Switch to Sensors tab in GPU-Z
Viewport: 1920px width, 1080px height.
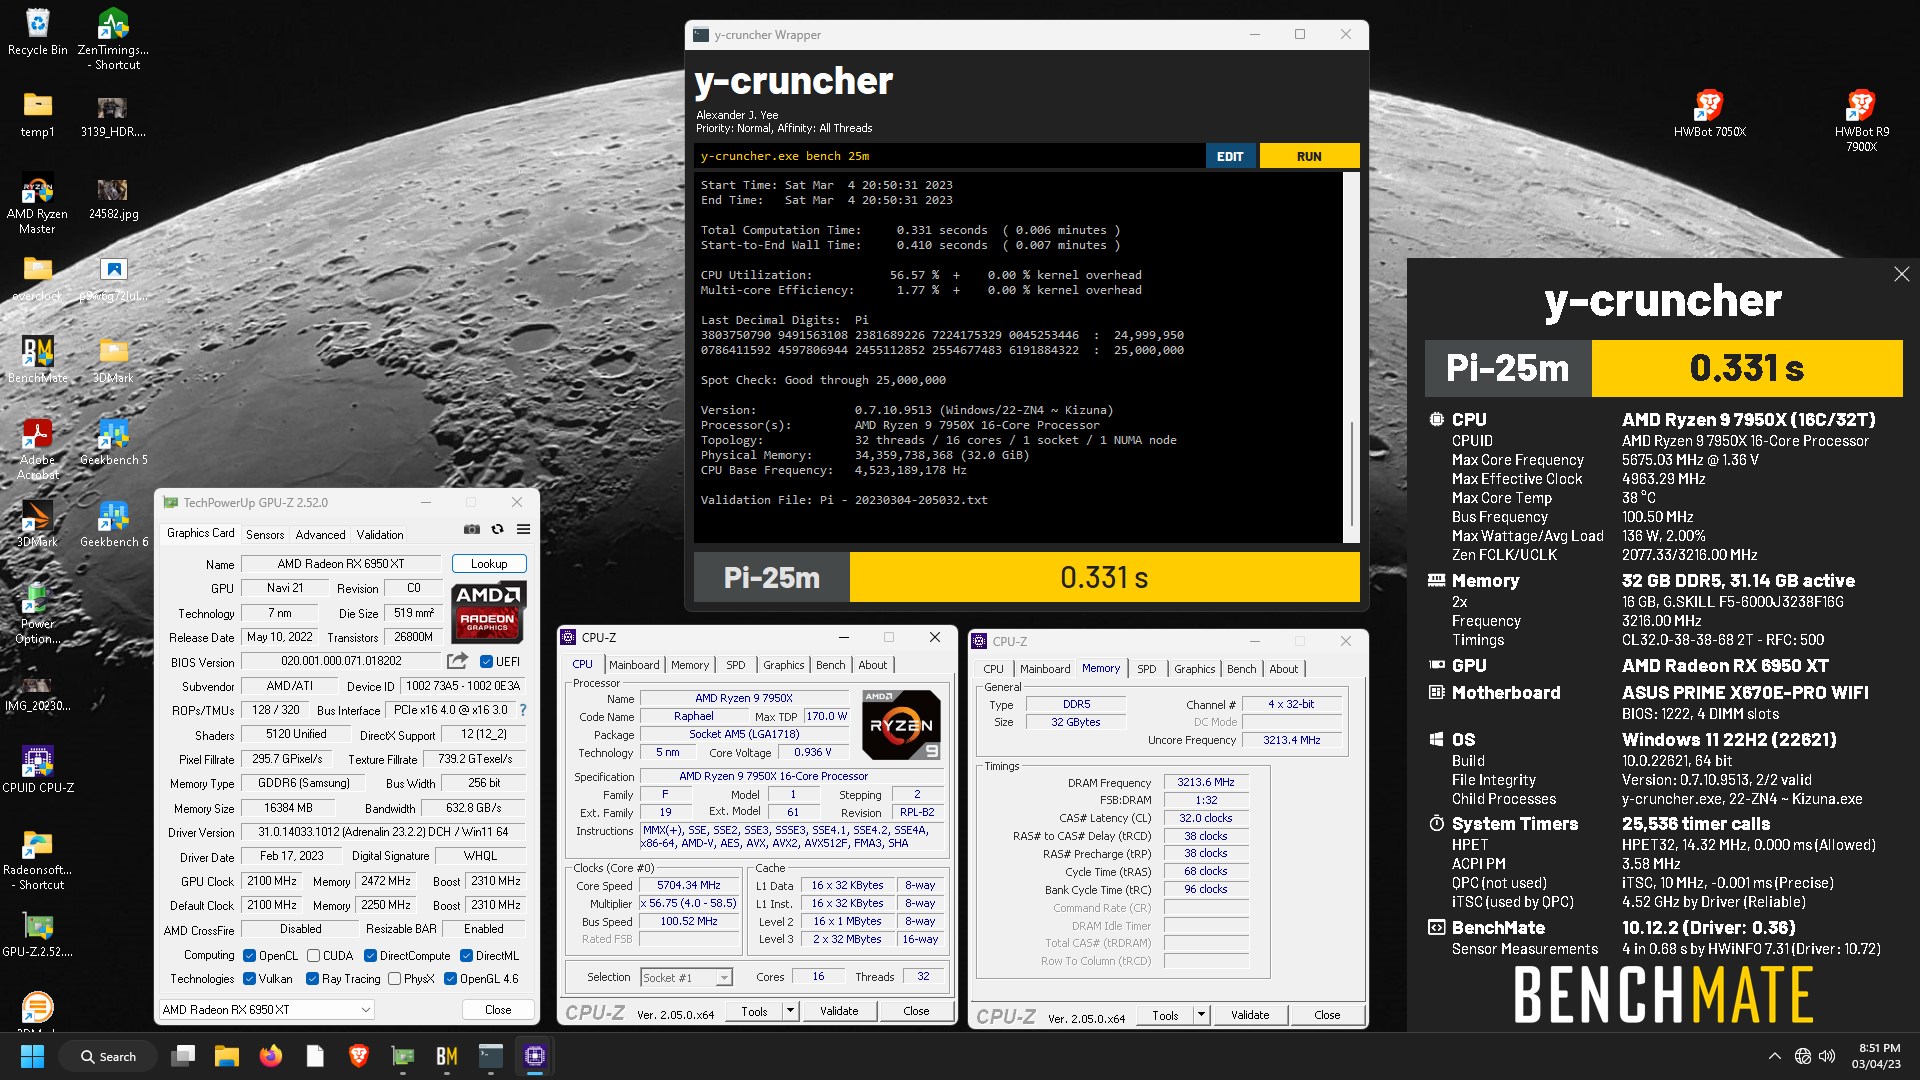(265, 534)
